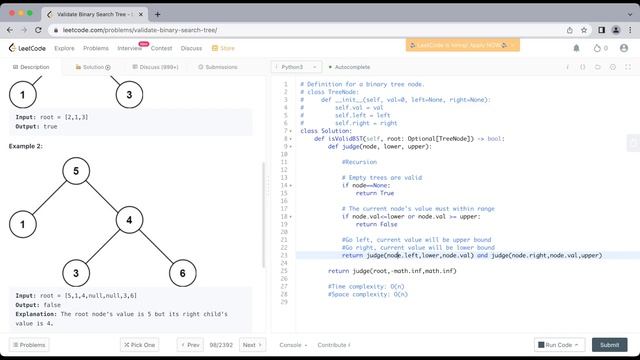Image resolution: width=640 pixels, height=360 pixels.
Task: Open the LeetCode account avatar
Action: pyautogui.click(x=624, y=48)
